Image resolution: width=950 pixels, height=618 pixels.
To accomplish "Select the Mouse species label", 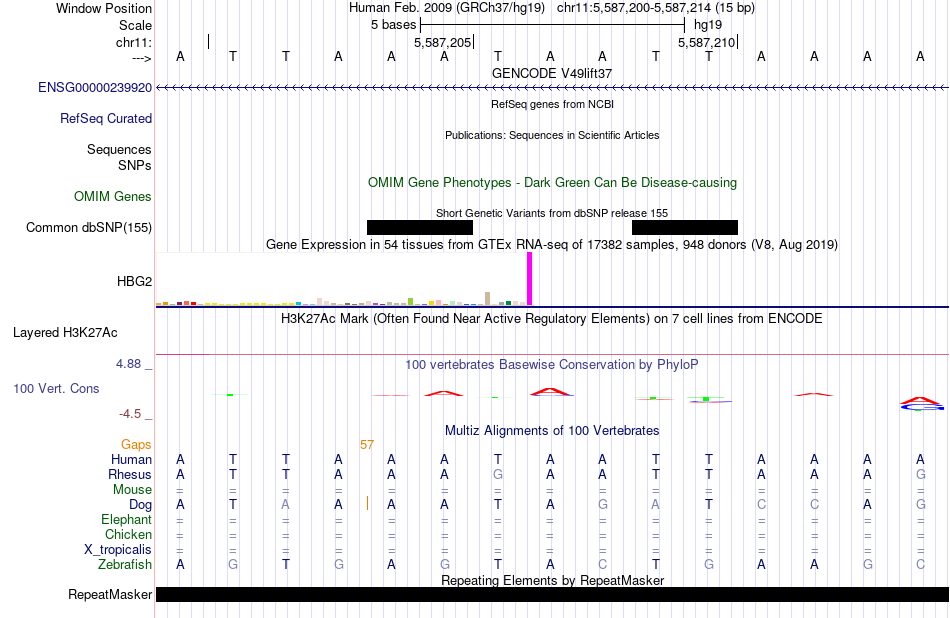I will coord(132,489).
